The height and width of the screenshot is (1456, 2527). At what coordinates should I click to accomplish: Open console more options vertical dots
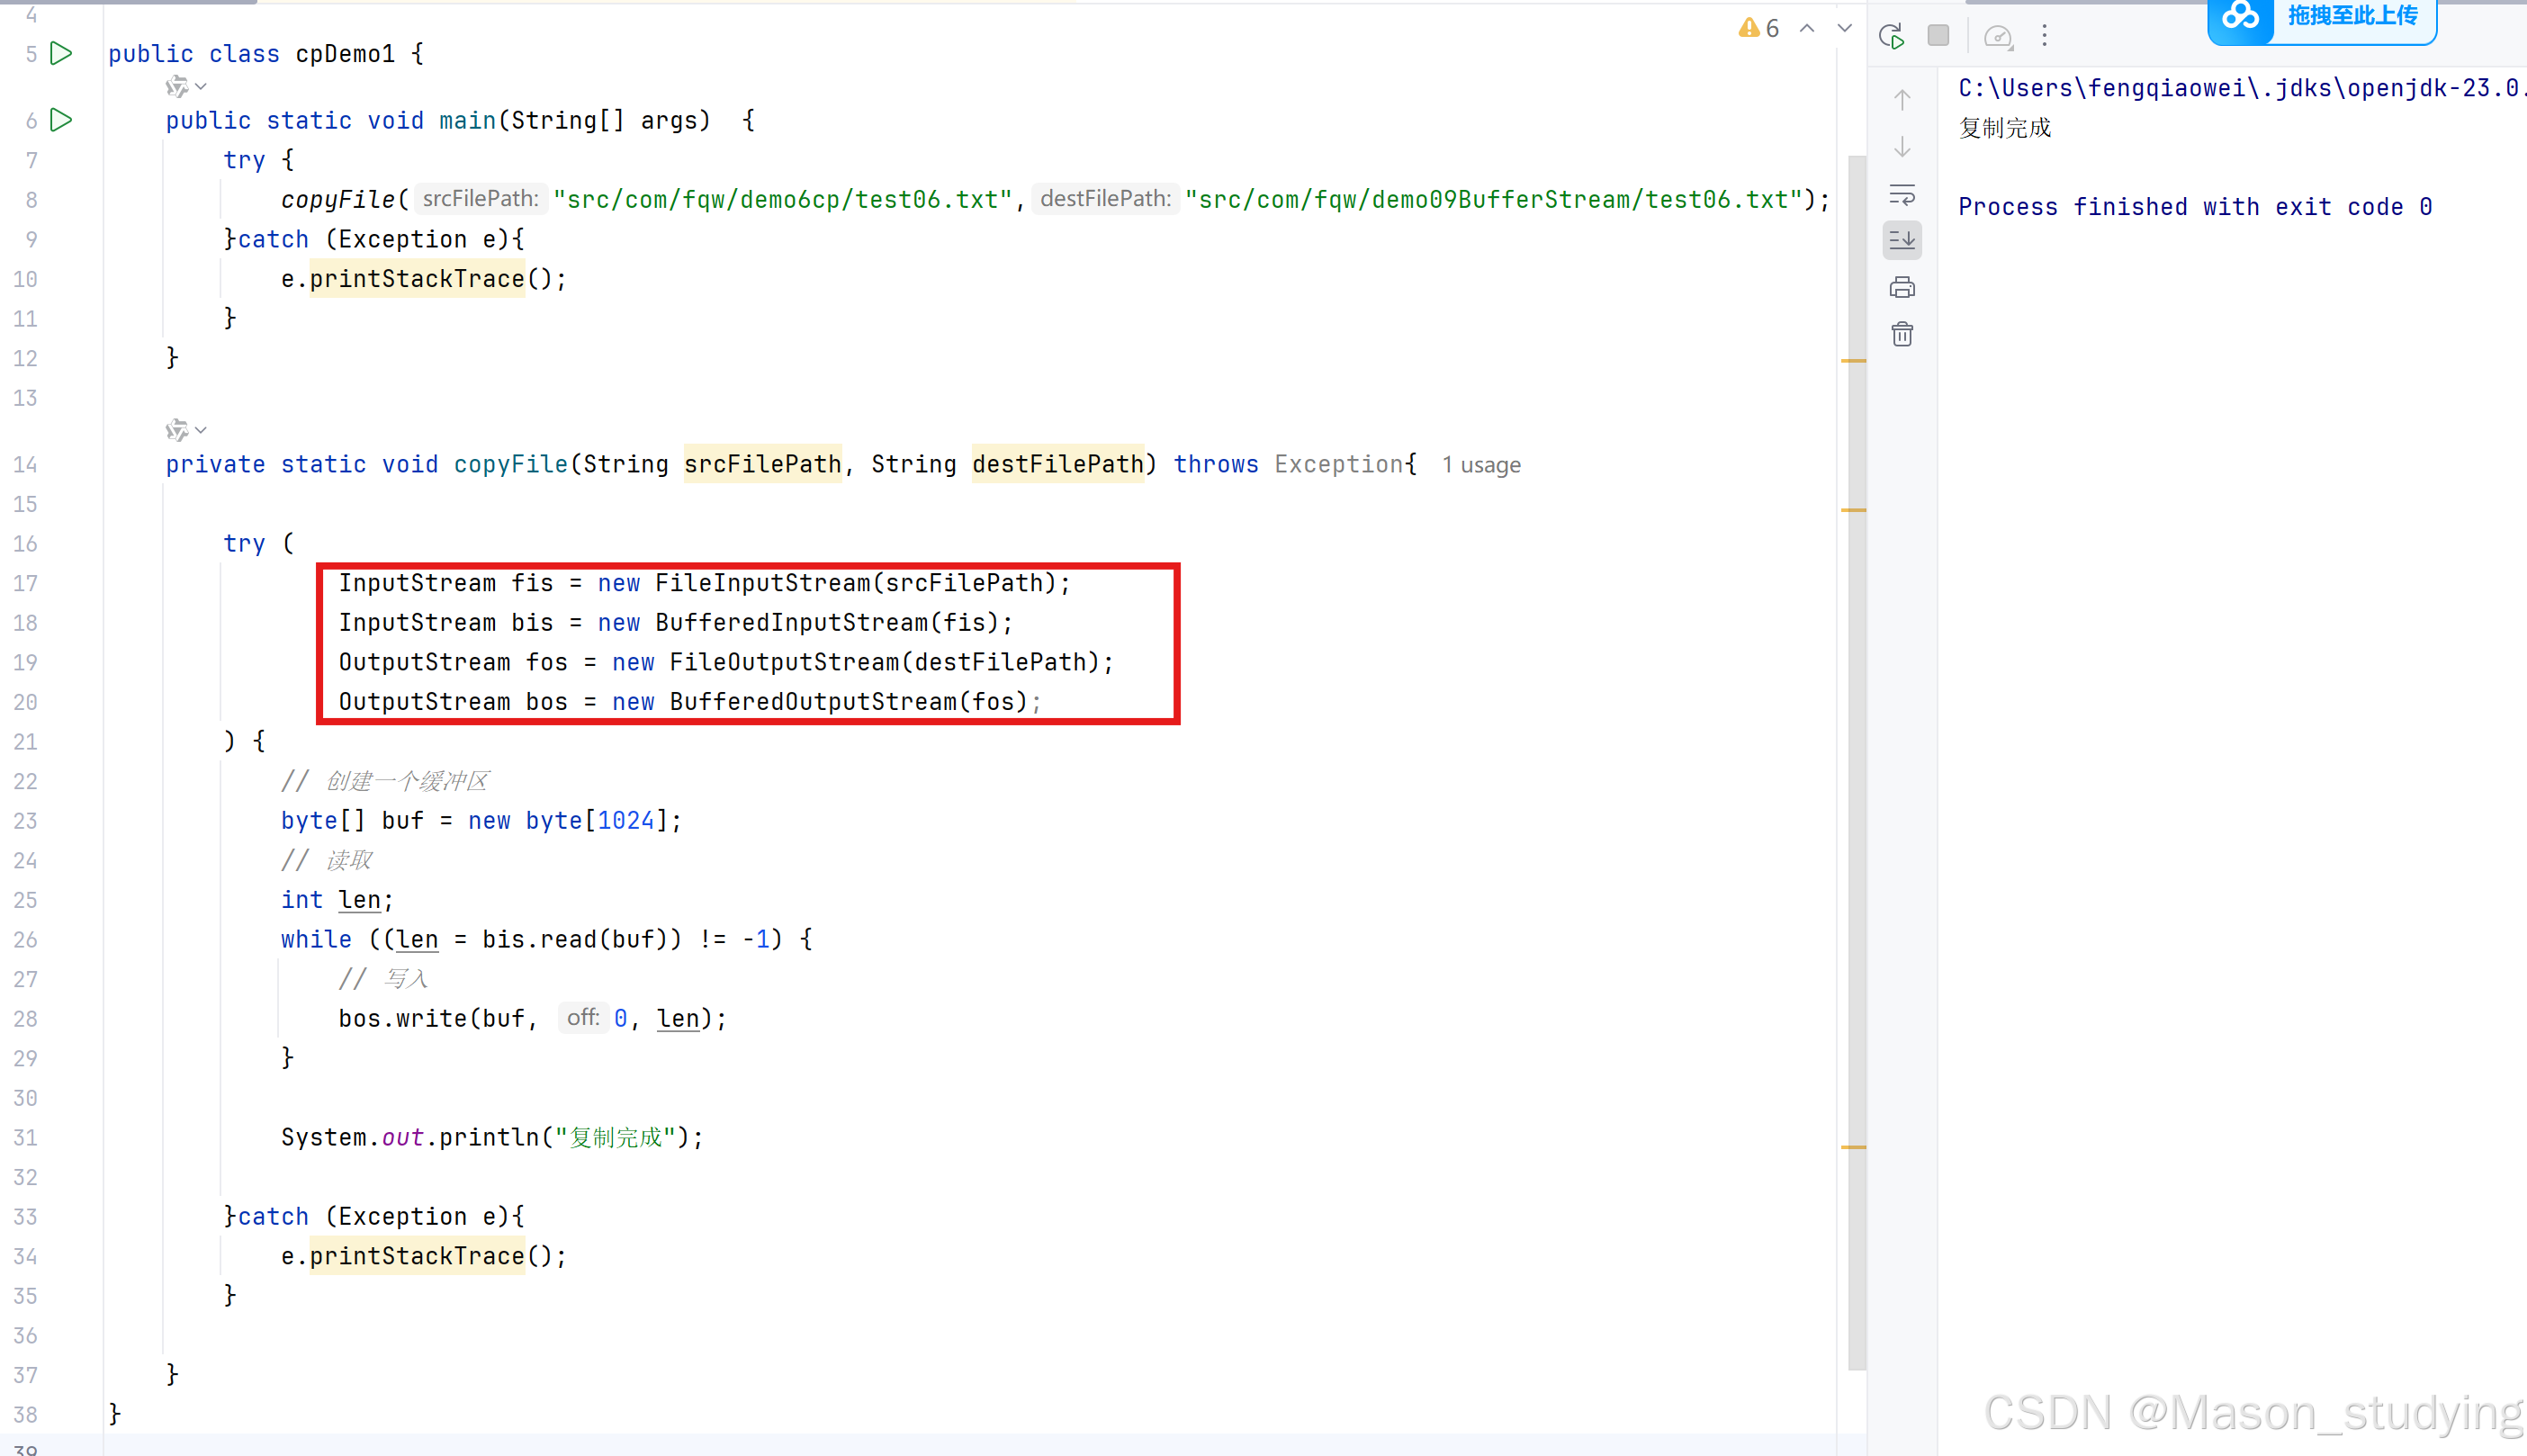click(x=2044, y=36)
